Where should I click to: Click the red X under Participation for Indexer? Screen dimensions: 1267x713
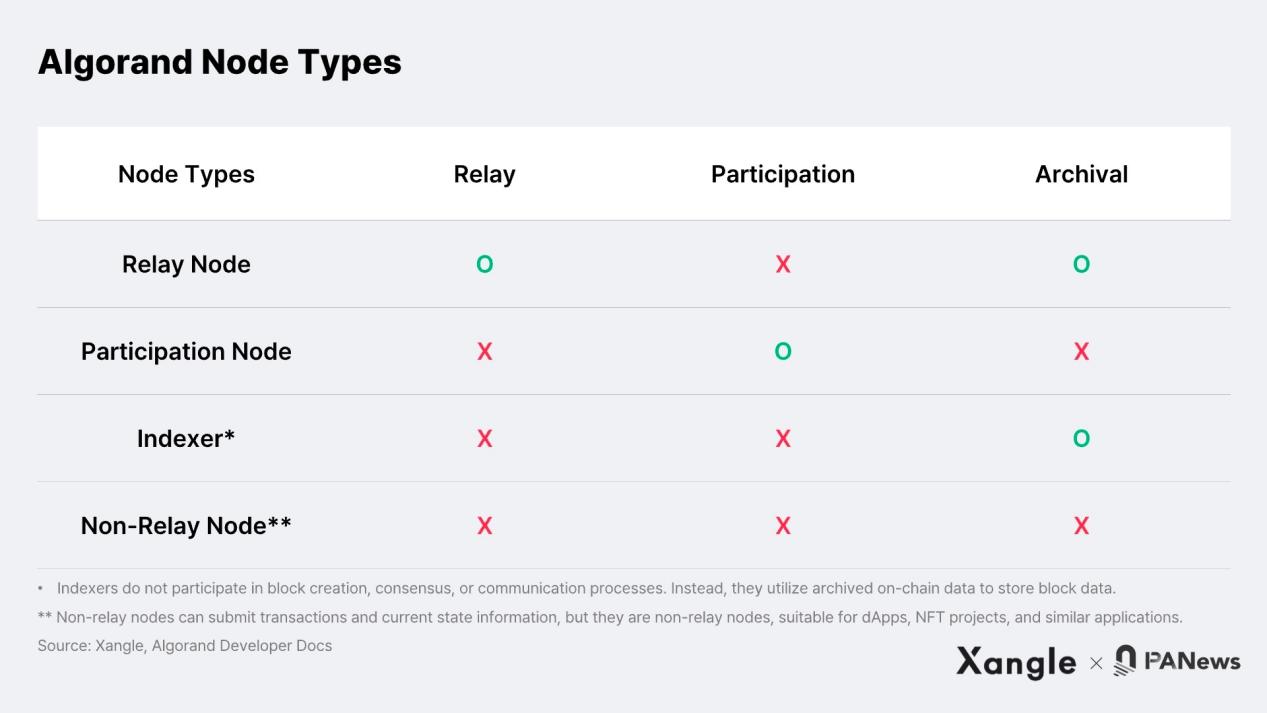(x=783, y=438)
